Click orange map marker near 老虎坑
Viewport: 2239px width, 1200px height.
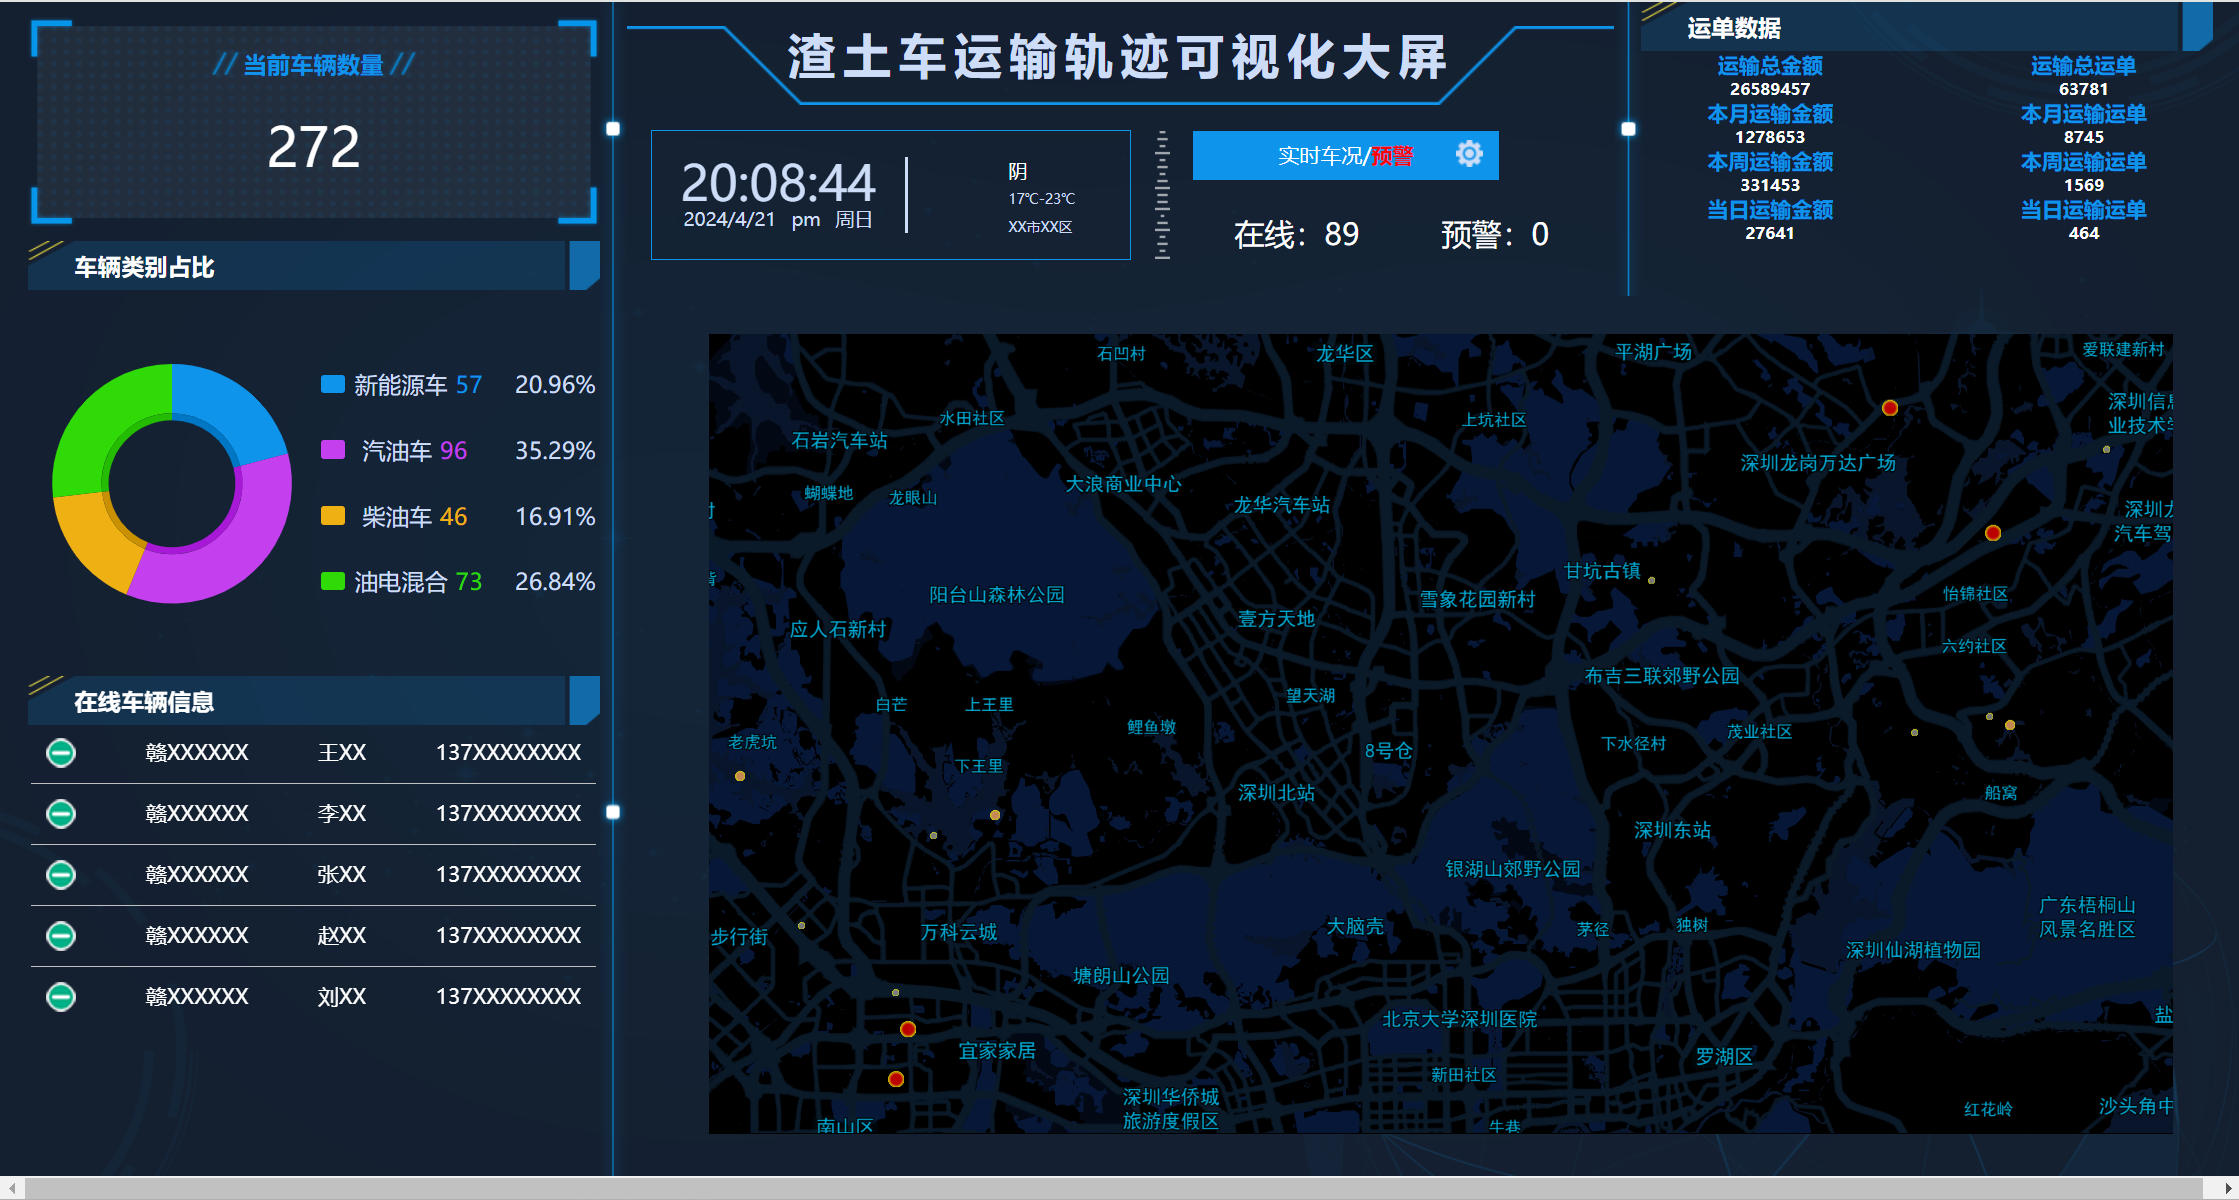[740, 776]
